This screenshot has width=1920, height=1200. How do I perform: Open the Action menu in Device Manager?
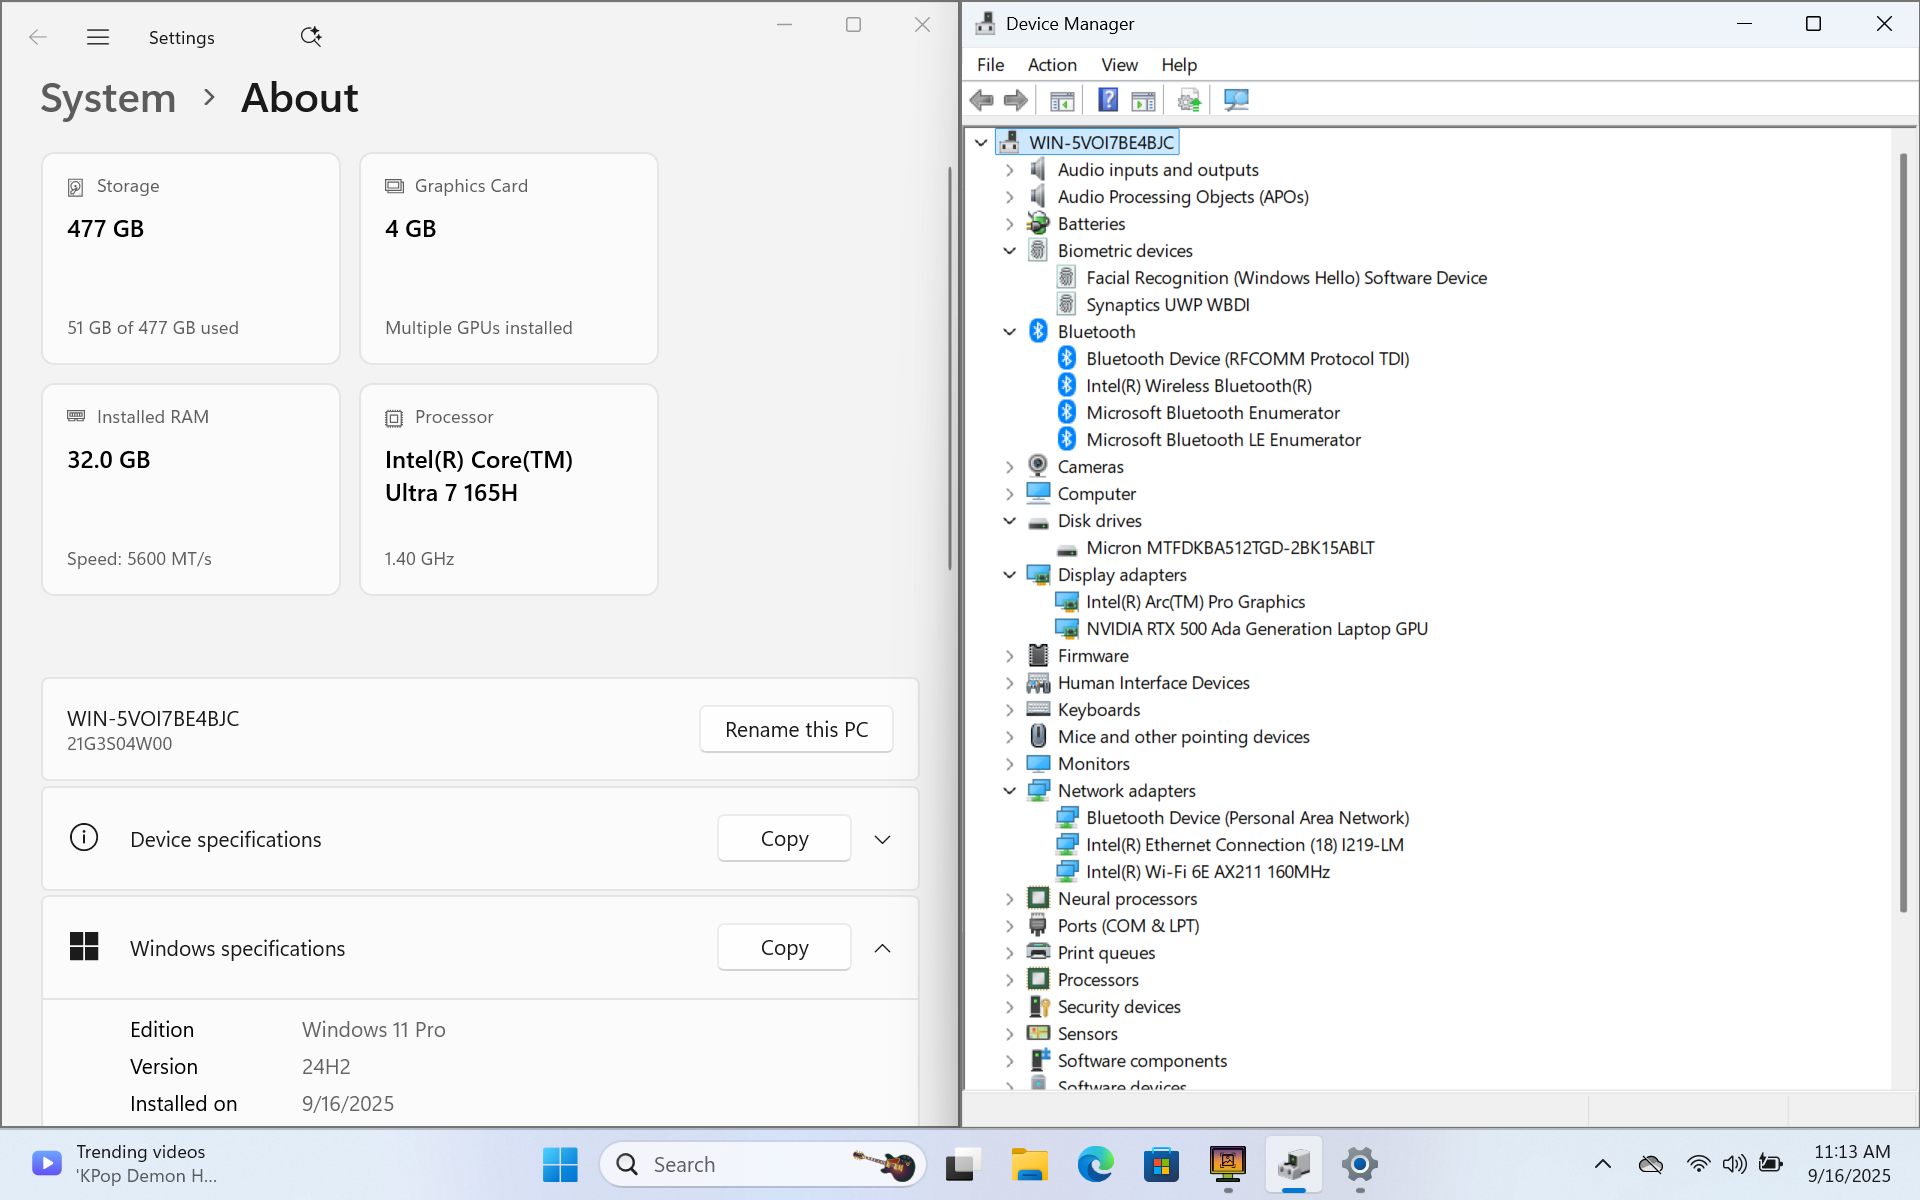(x=1052, y=65)
